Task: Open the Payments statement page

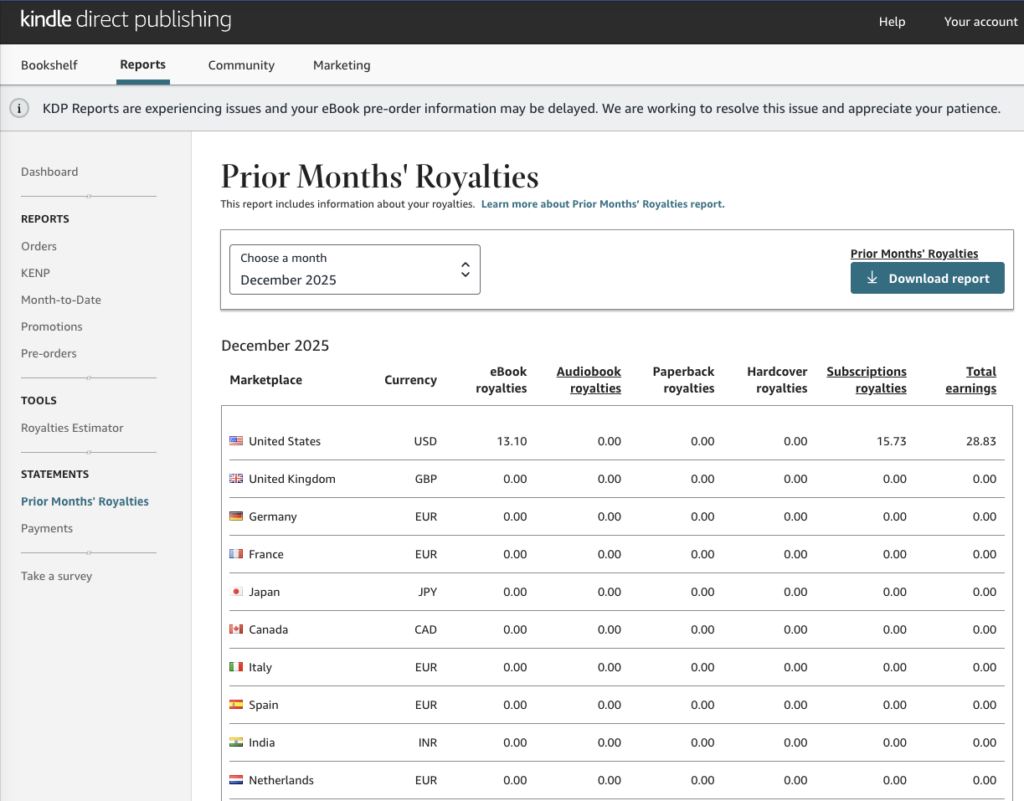Action: [x=47, y=529]
